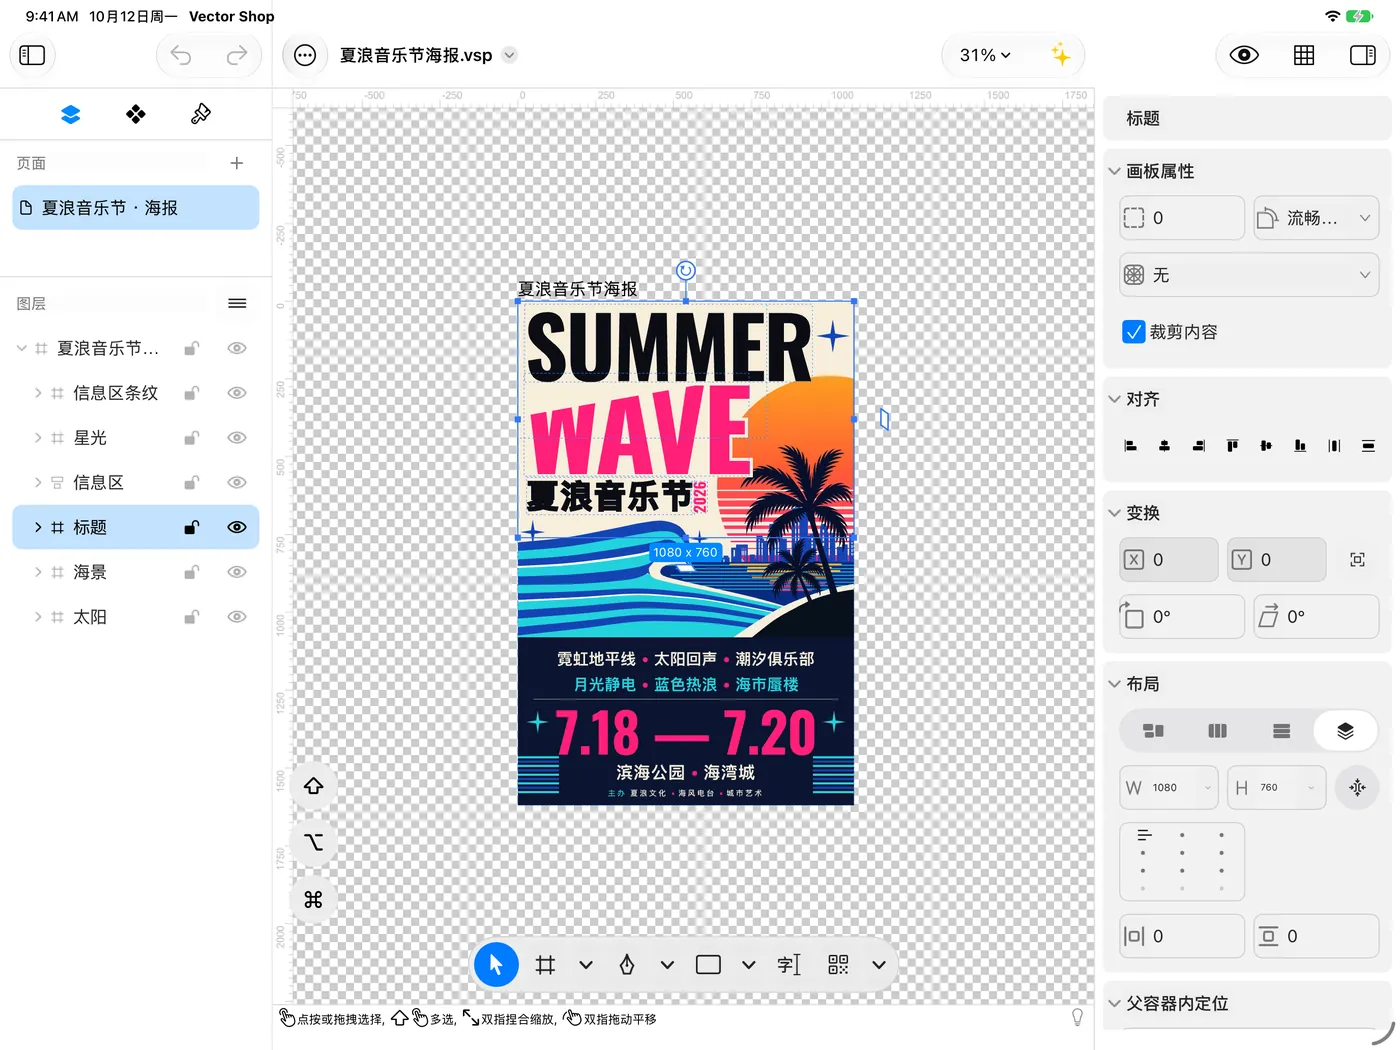Click the W width field showing 1080
Image resolution: width=1400 pixels, height=1050 pixels.
point(1169,788)
